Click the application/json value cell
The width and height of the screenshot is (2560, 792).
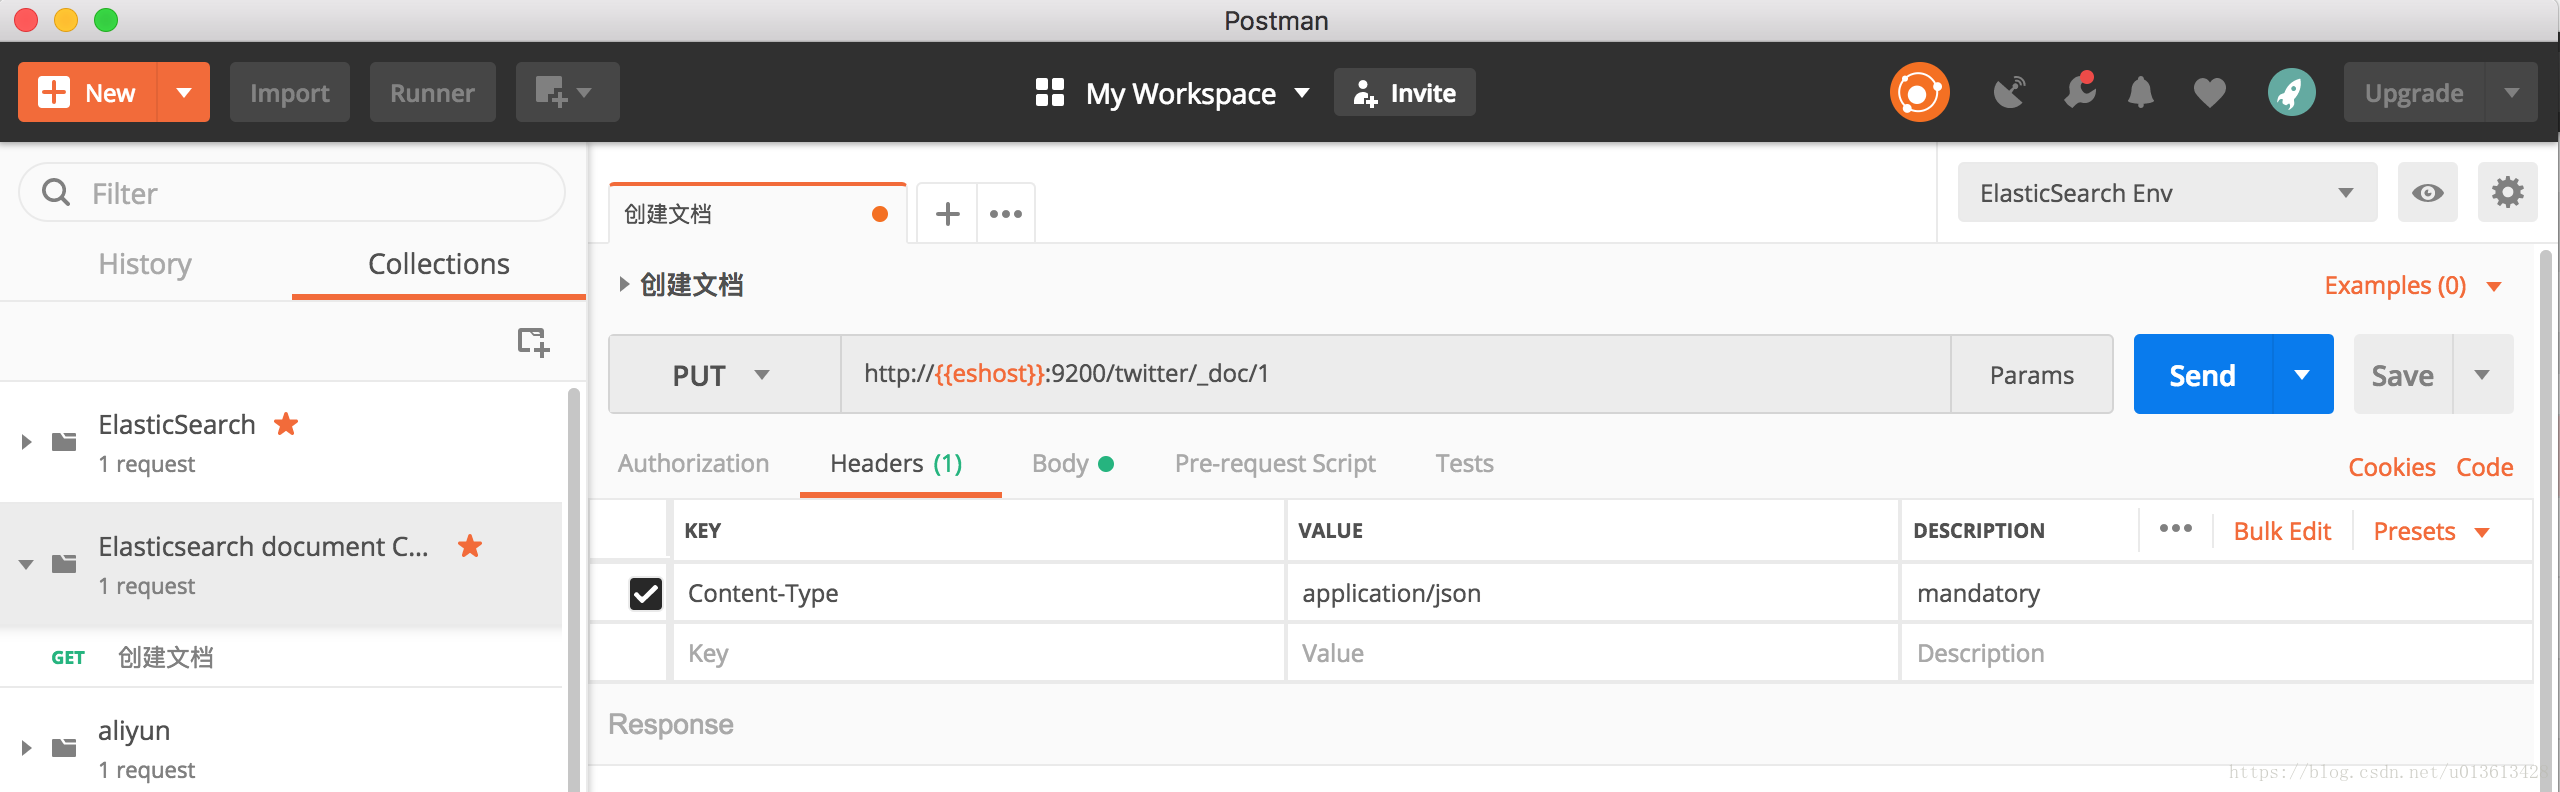click(1592, 593)
